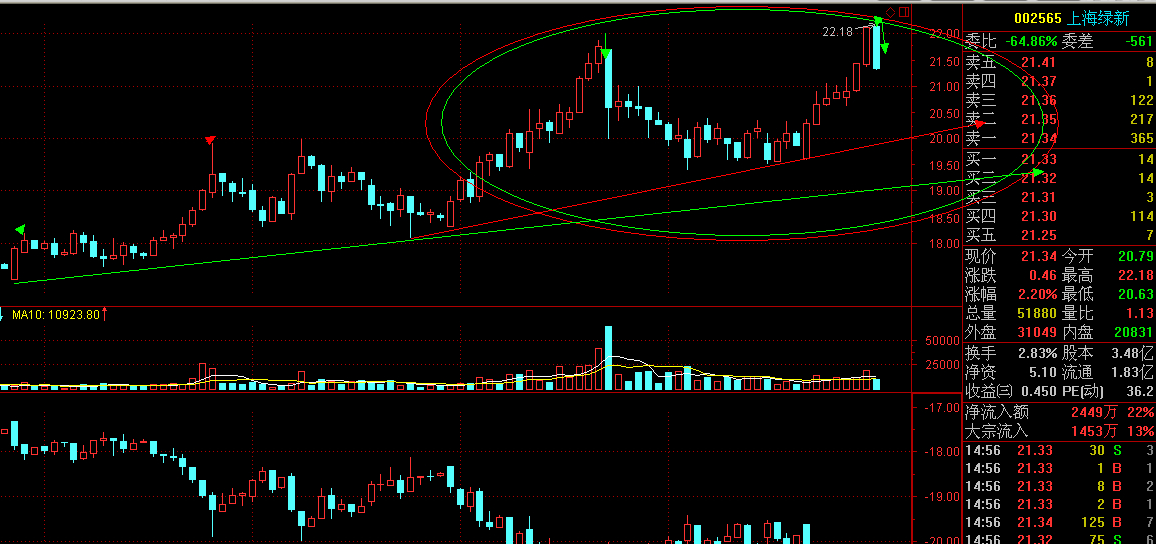Click the tallest cyan volume bar
The image size is (1156, 544).
[607, 357]
